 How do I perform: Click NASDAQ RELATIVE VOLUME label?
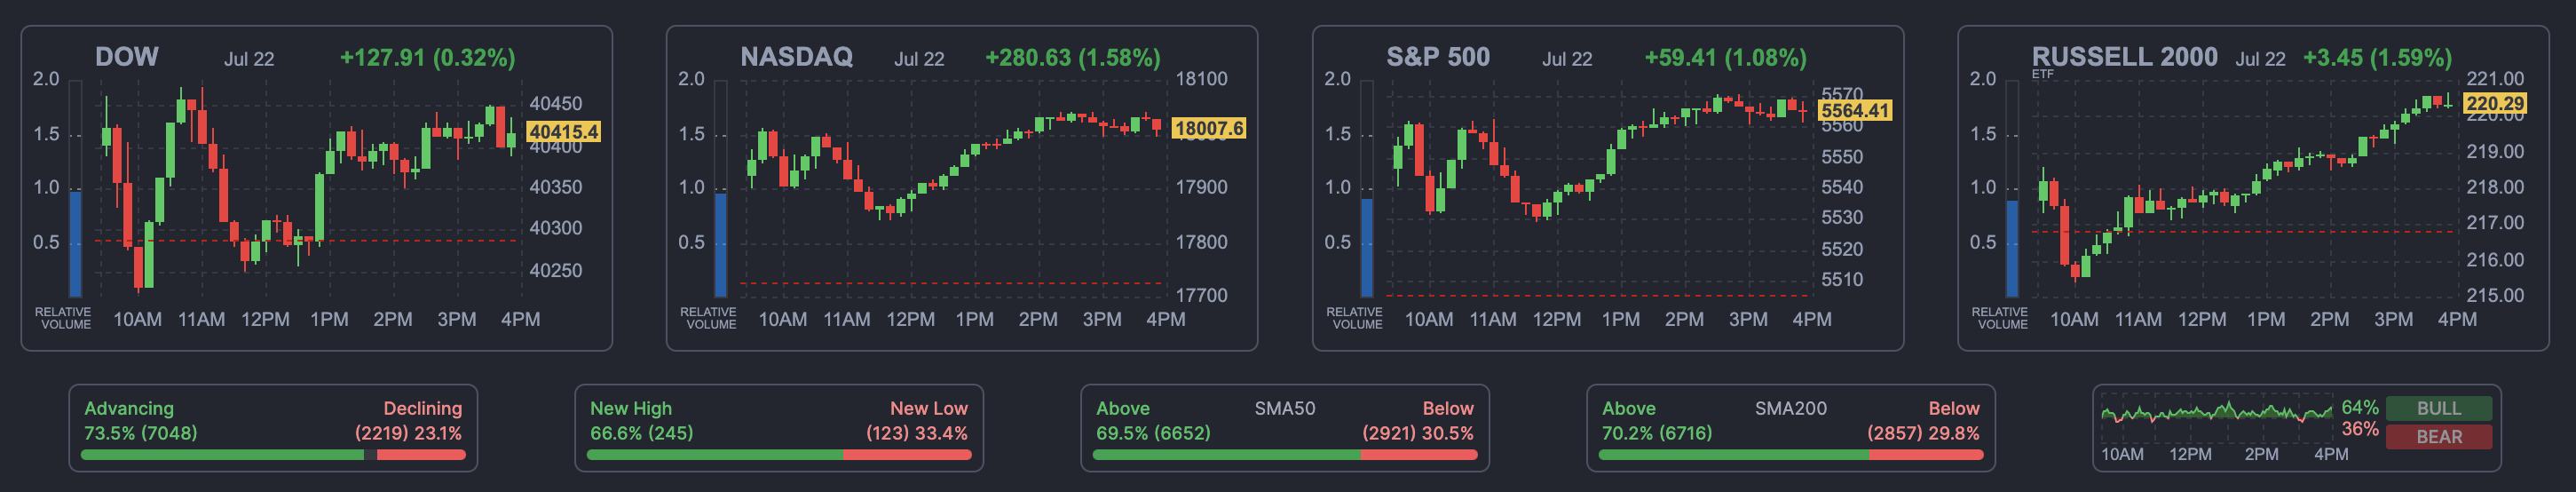[709, 318]
